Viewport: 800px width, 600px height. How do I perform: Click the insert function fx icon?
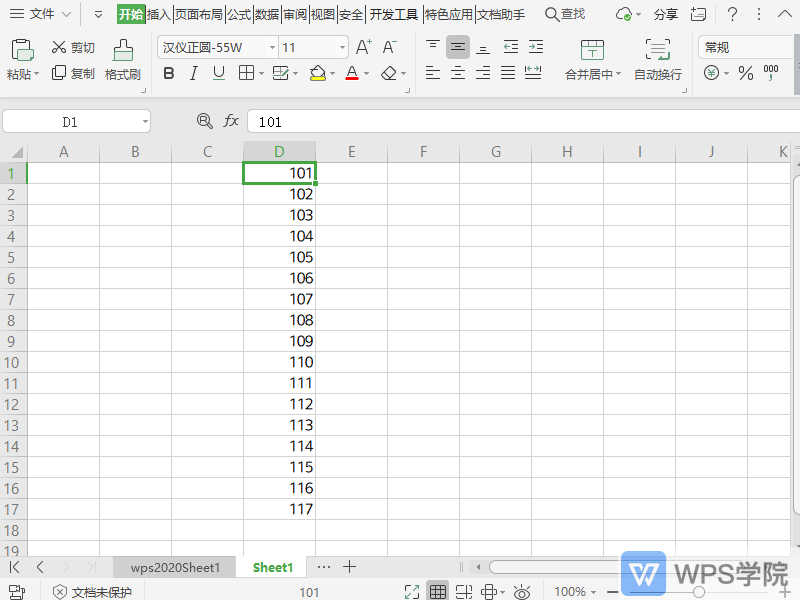point(231,121)
